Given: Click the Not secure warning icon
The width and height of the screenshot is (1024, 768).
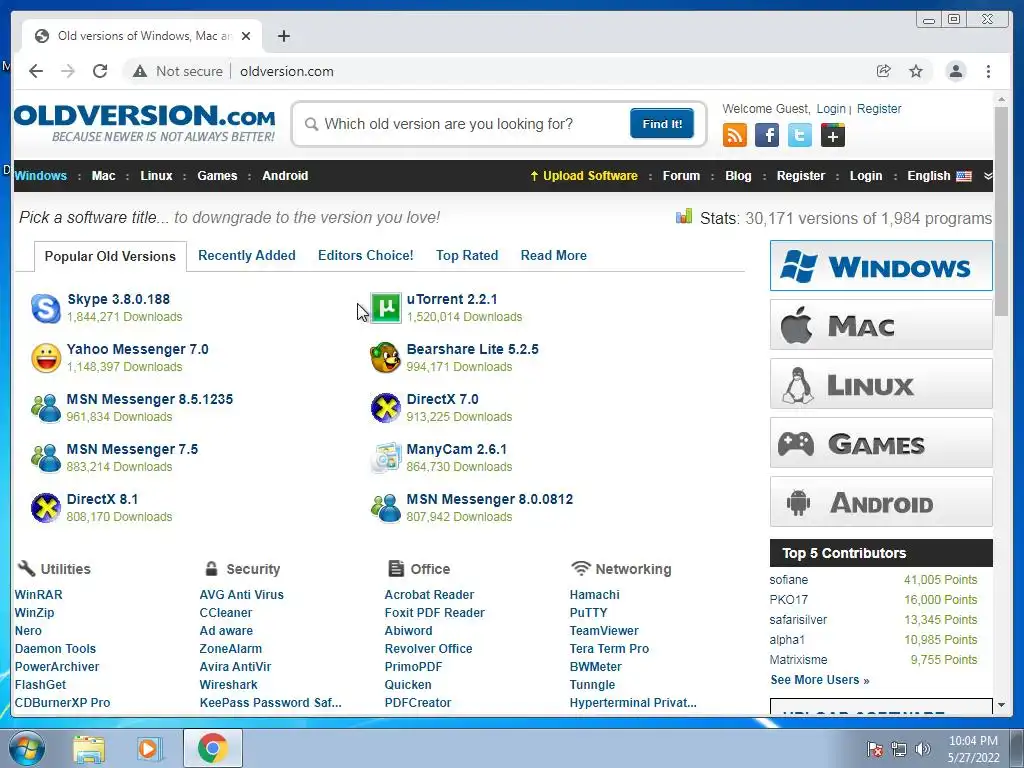Looking at the screenshot, I should tap(140, 71).
